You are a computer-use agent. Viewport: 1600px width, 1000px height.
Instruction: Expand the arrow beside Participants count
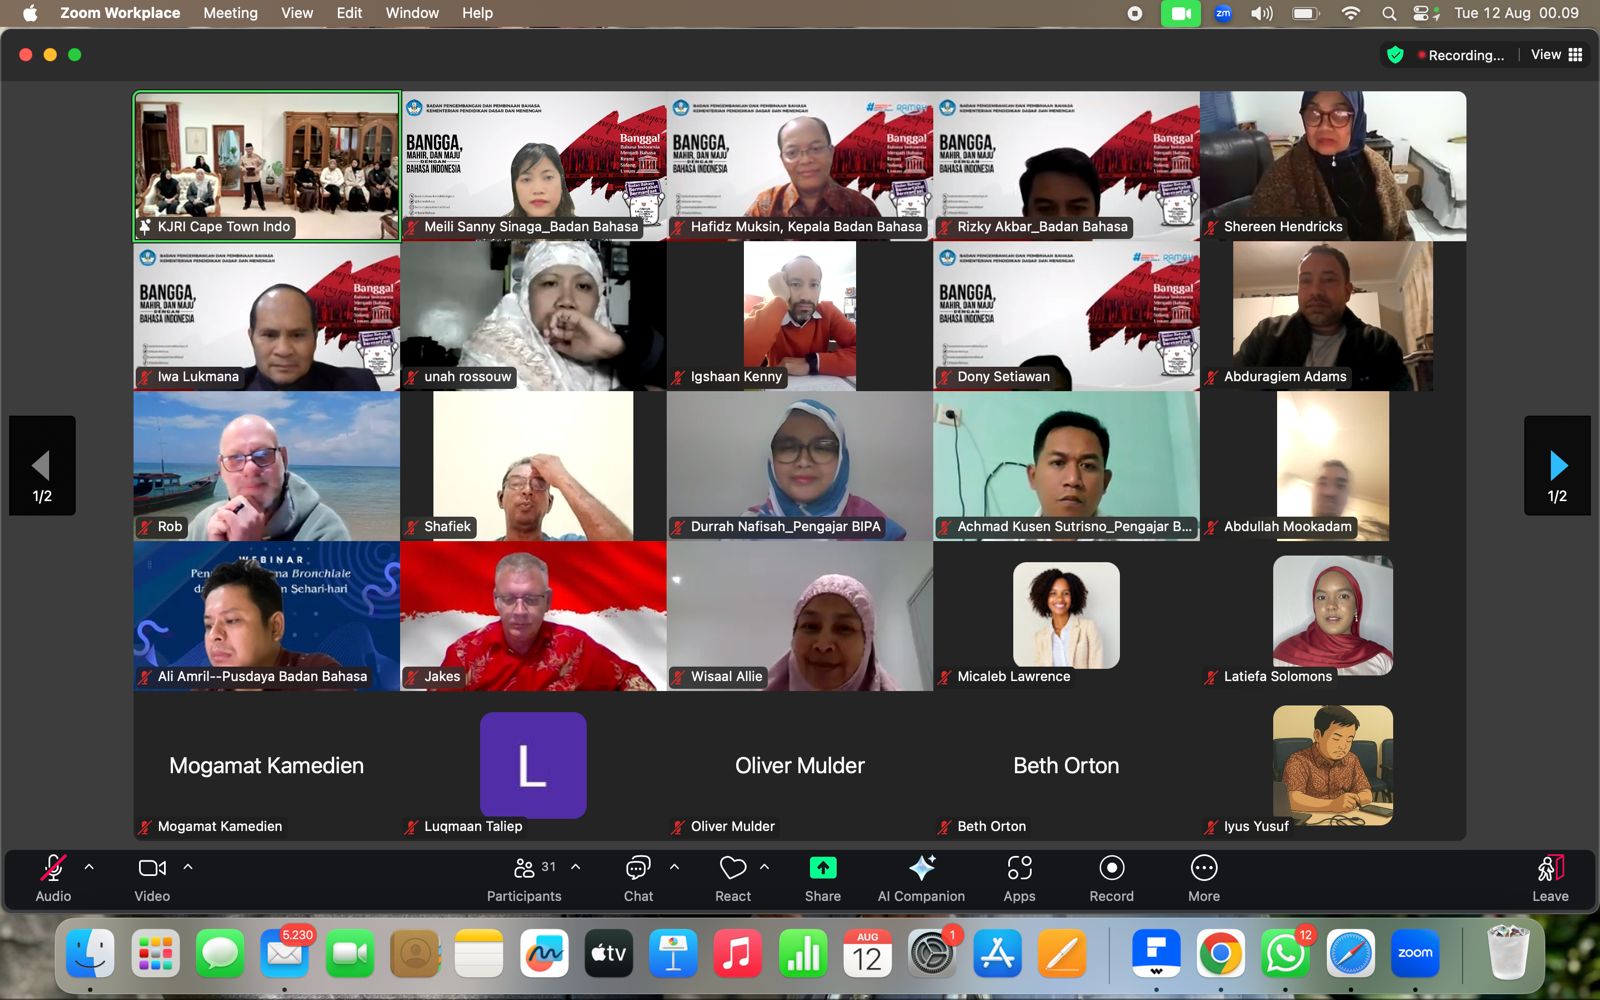click(575, 867)
